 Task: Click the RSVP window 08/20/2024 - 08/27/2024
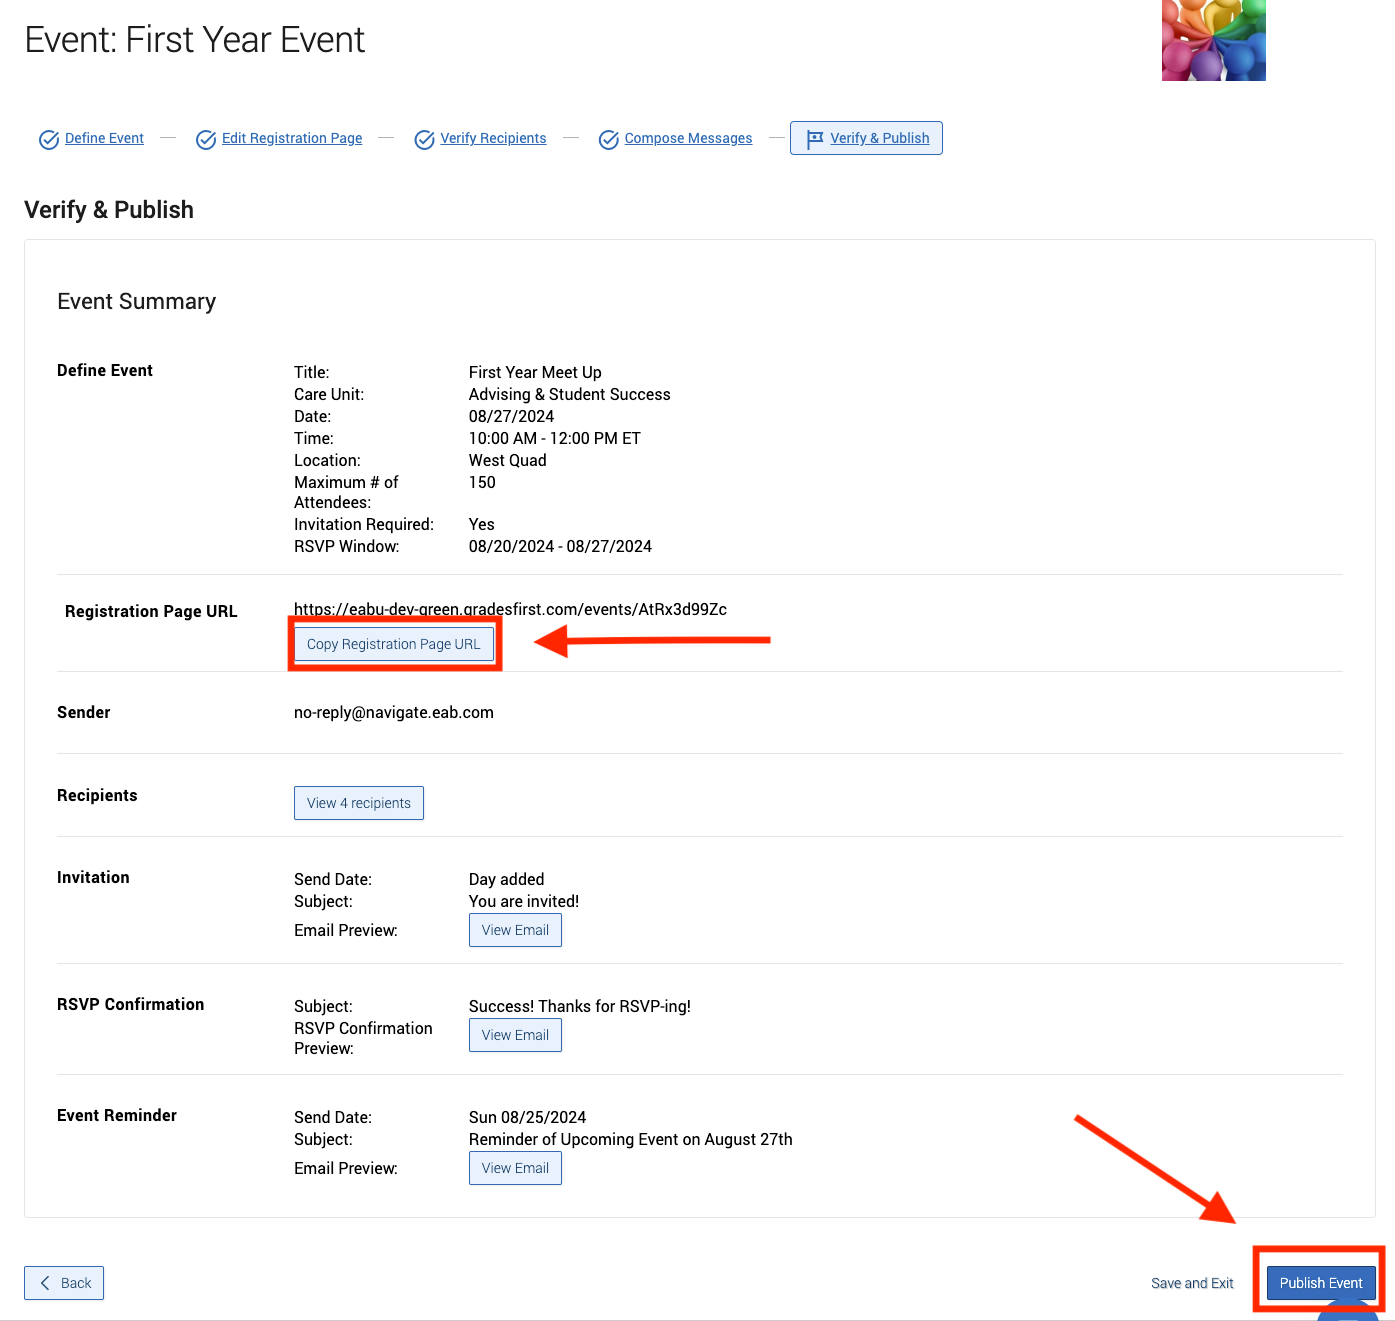pyautogui.click(x=560, y=546)
